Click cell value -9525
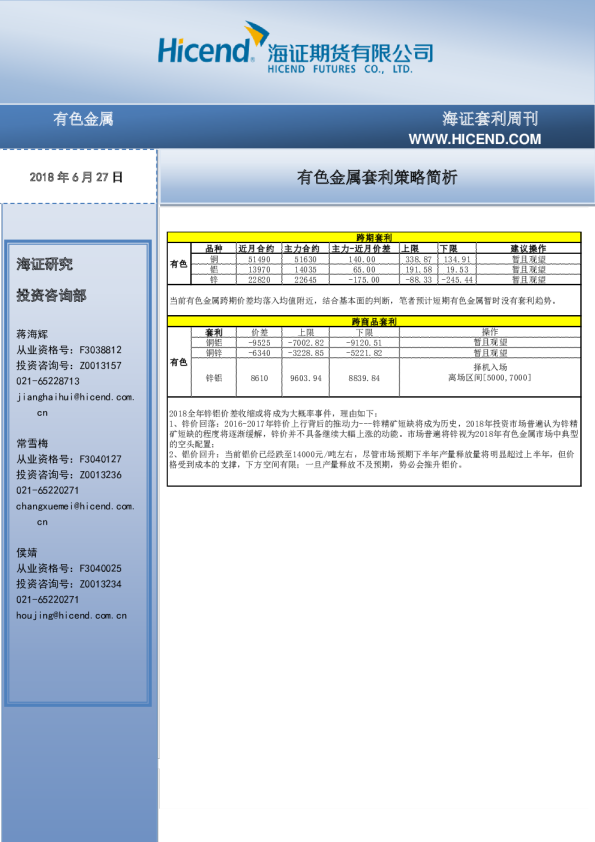 tap(259, 342)
